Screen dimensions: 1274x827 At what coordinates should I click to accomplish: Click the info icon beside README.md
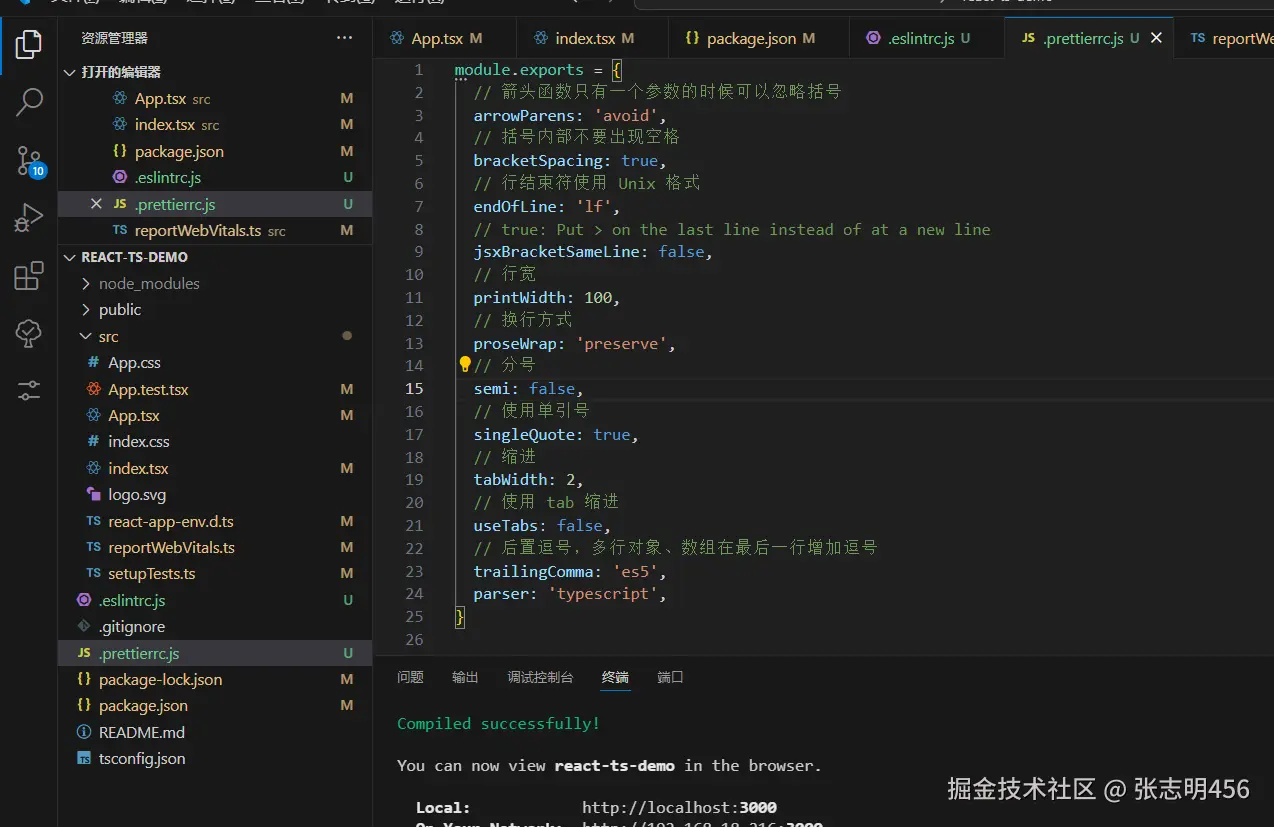84,732
